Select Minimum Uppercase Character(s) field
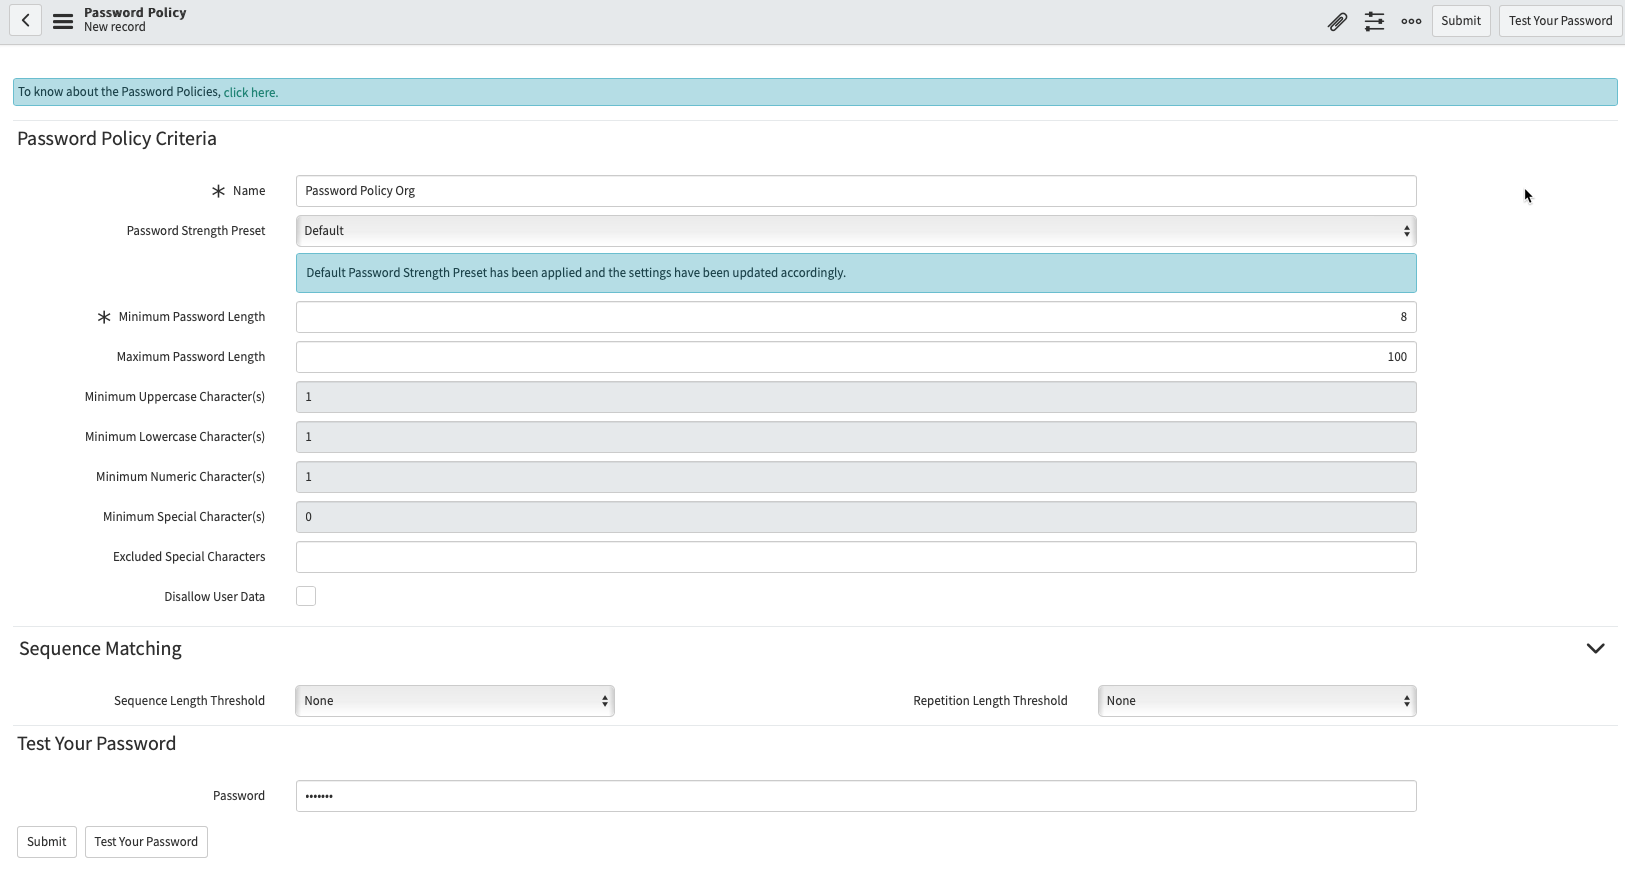1625x883 pixels. [x=856, y=397]
